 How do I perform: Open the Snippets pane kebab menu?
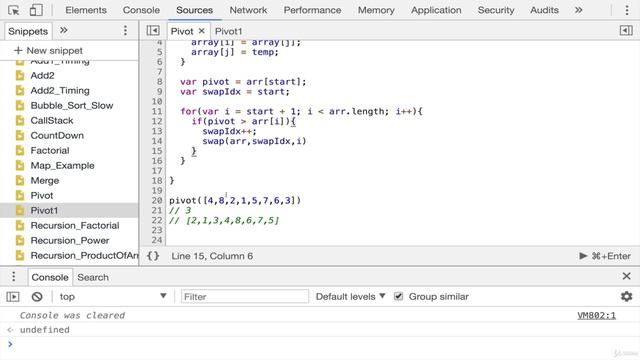pyautogui.click(x=125, y=31)
